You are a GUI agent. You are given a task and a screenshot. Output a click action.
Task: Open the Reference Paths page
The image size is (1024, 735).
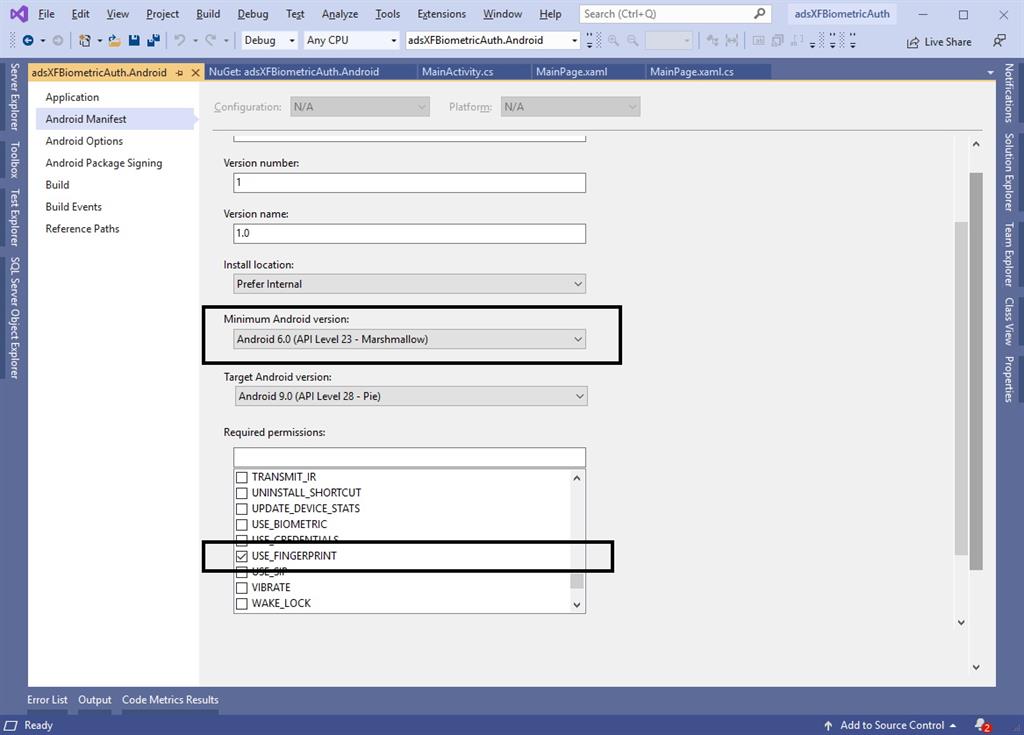[x=82, y=229]
